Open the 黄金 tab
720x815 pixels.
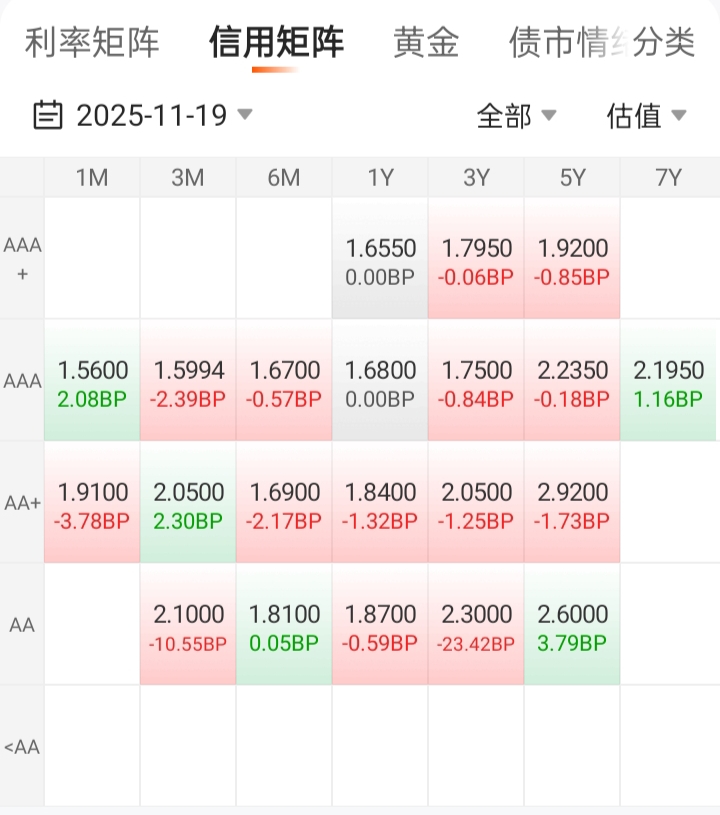pyautogui.click(x=426, y=43)
